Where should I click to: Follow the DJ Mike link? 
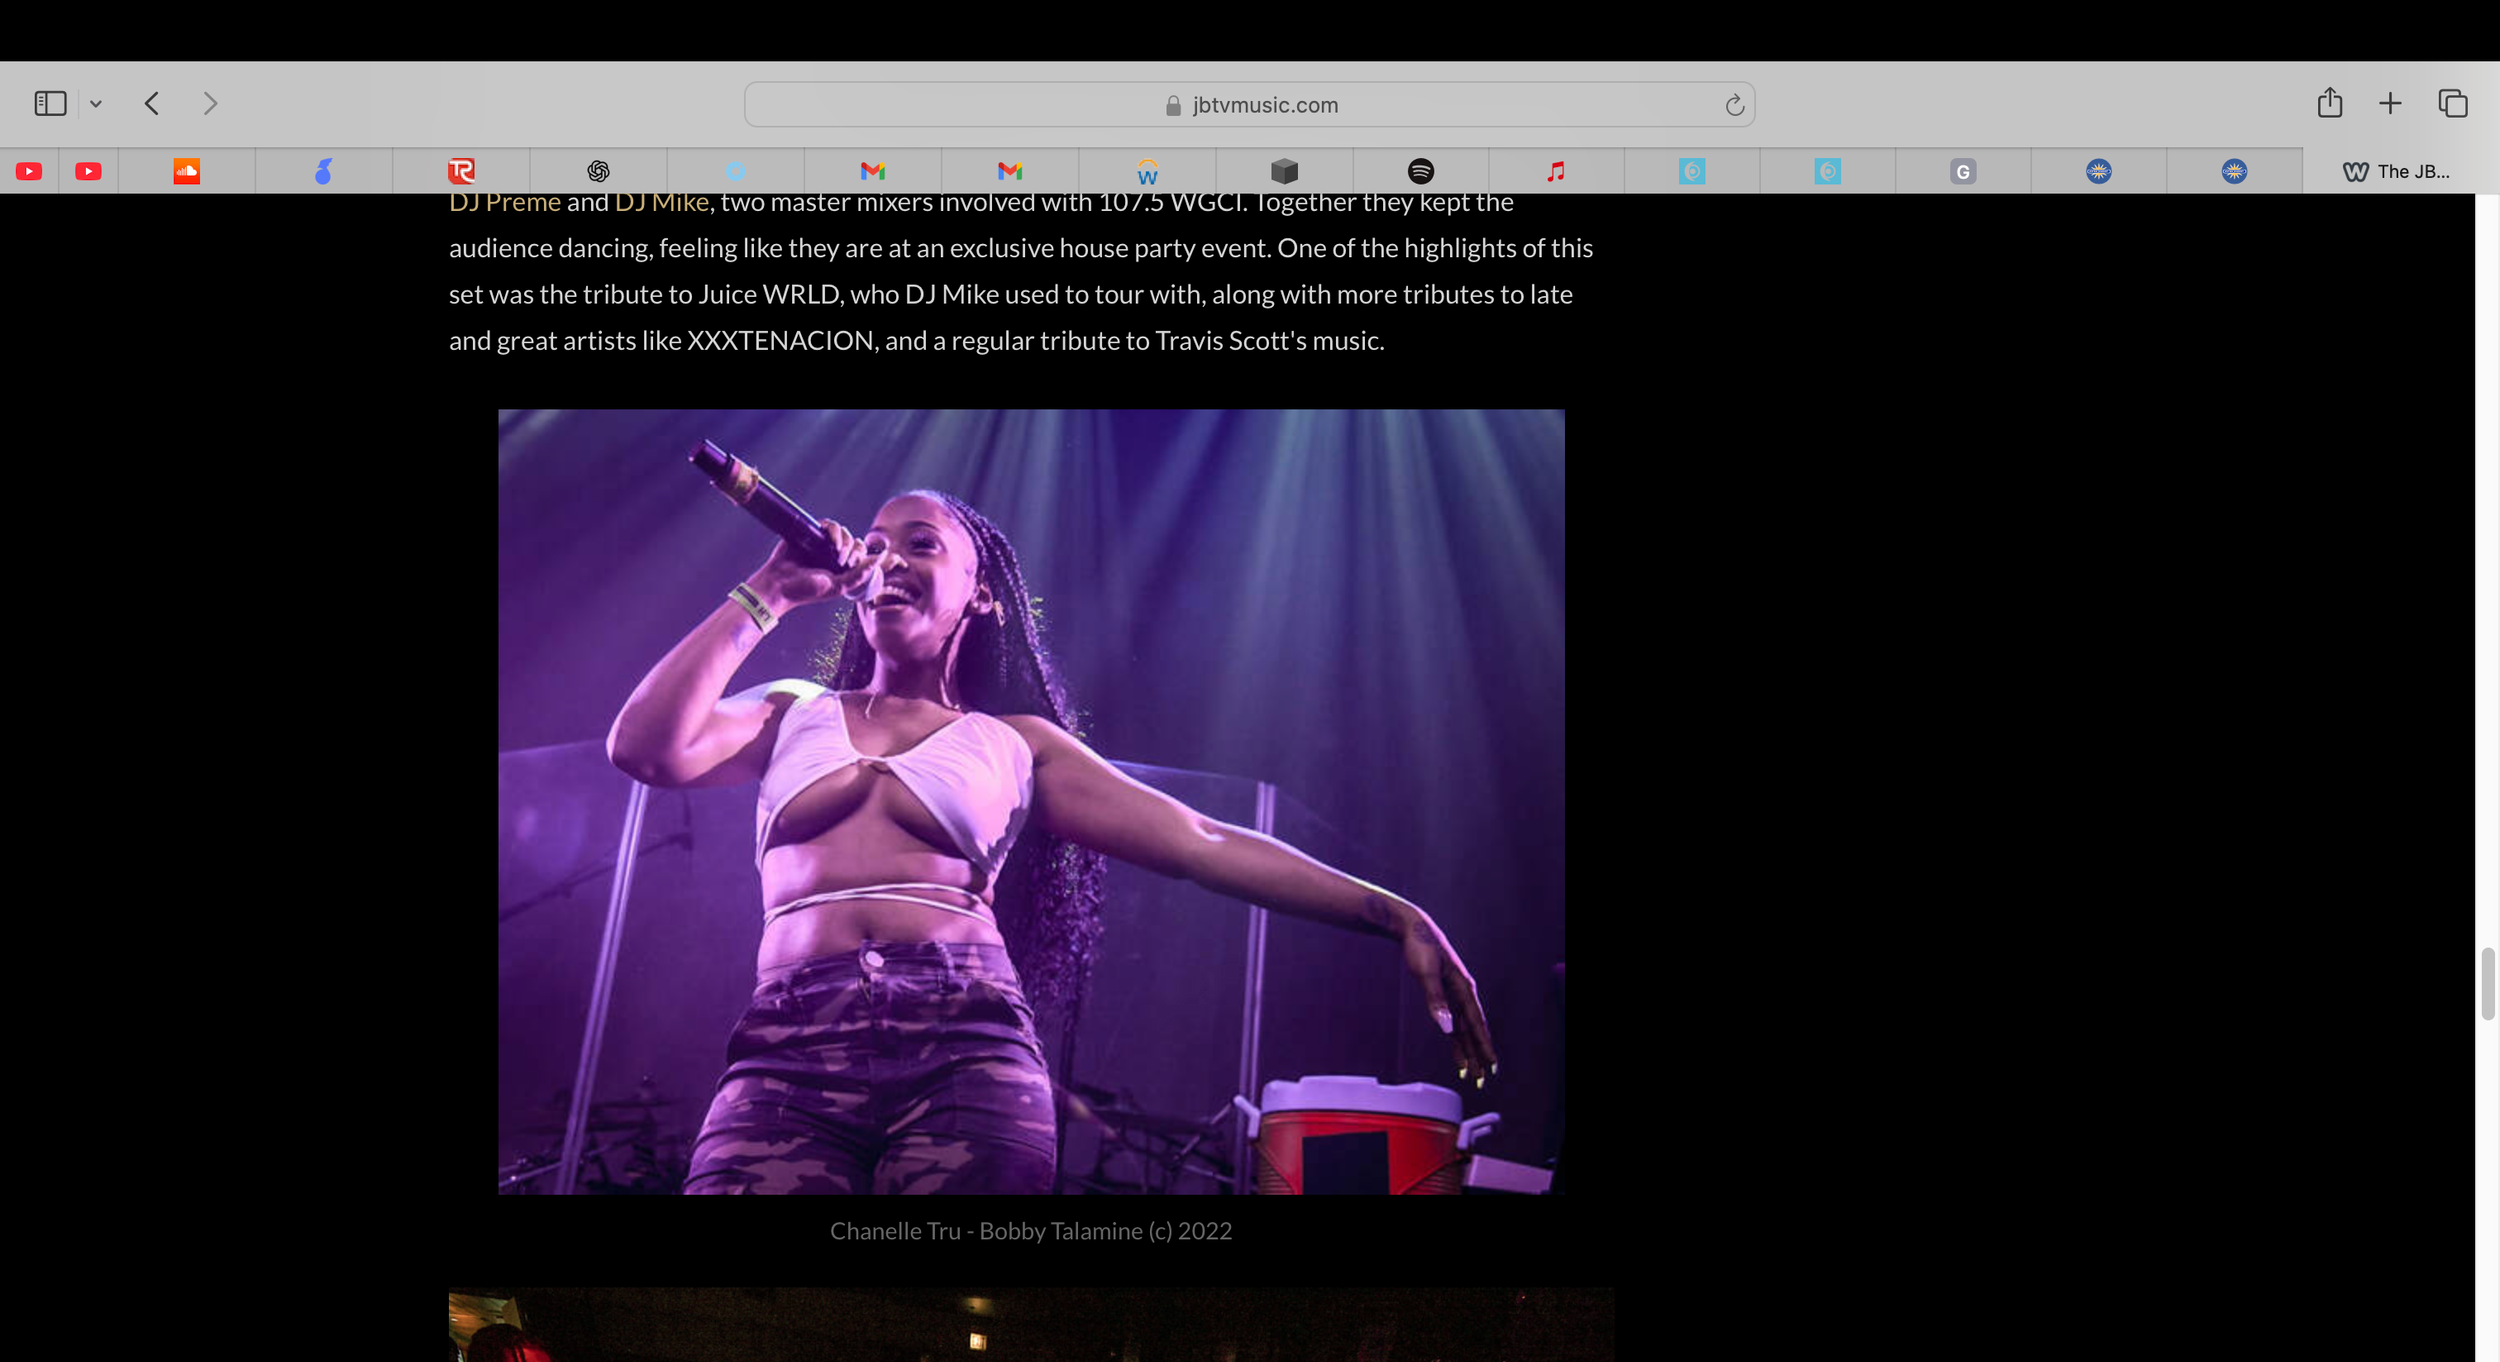click(661, 203)
